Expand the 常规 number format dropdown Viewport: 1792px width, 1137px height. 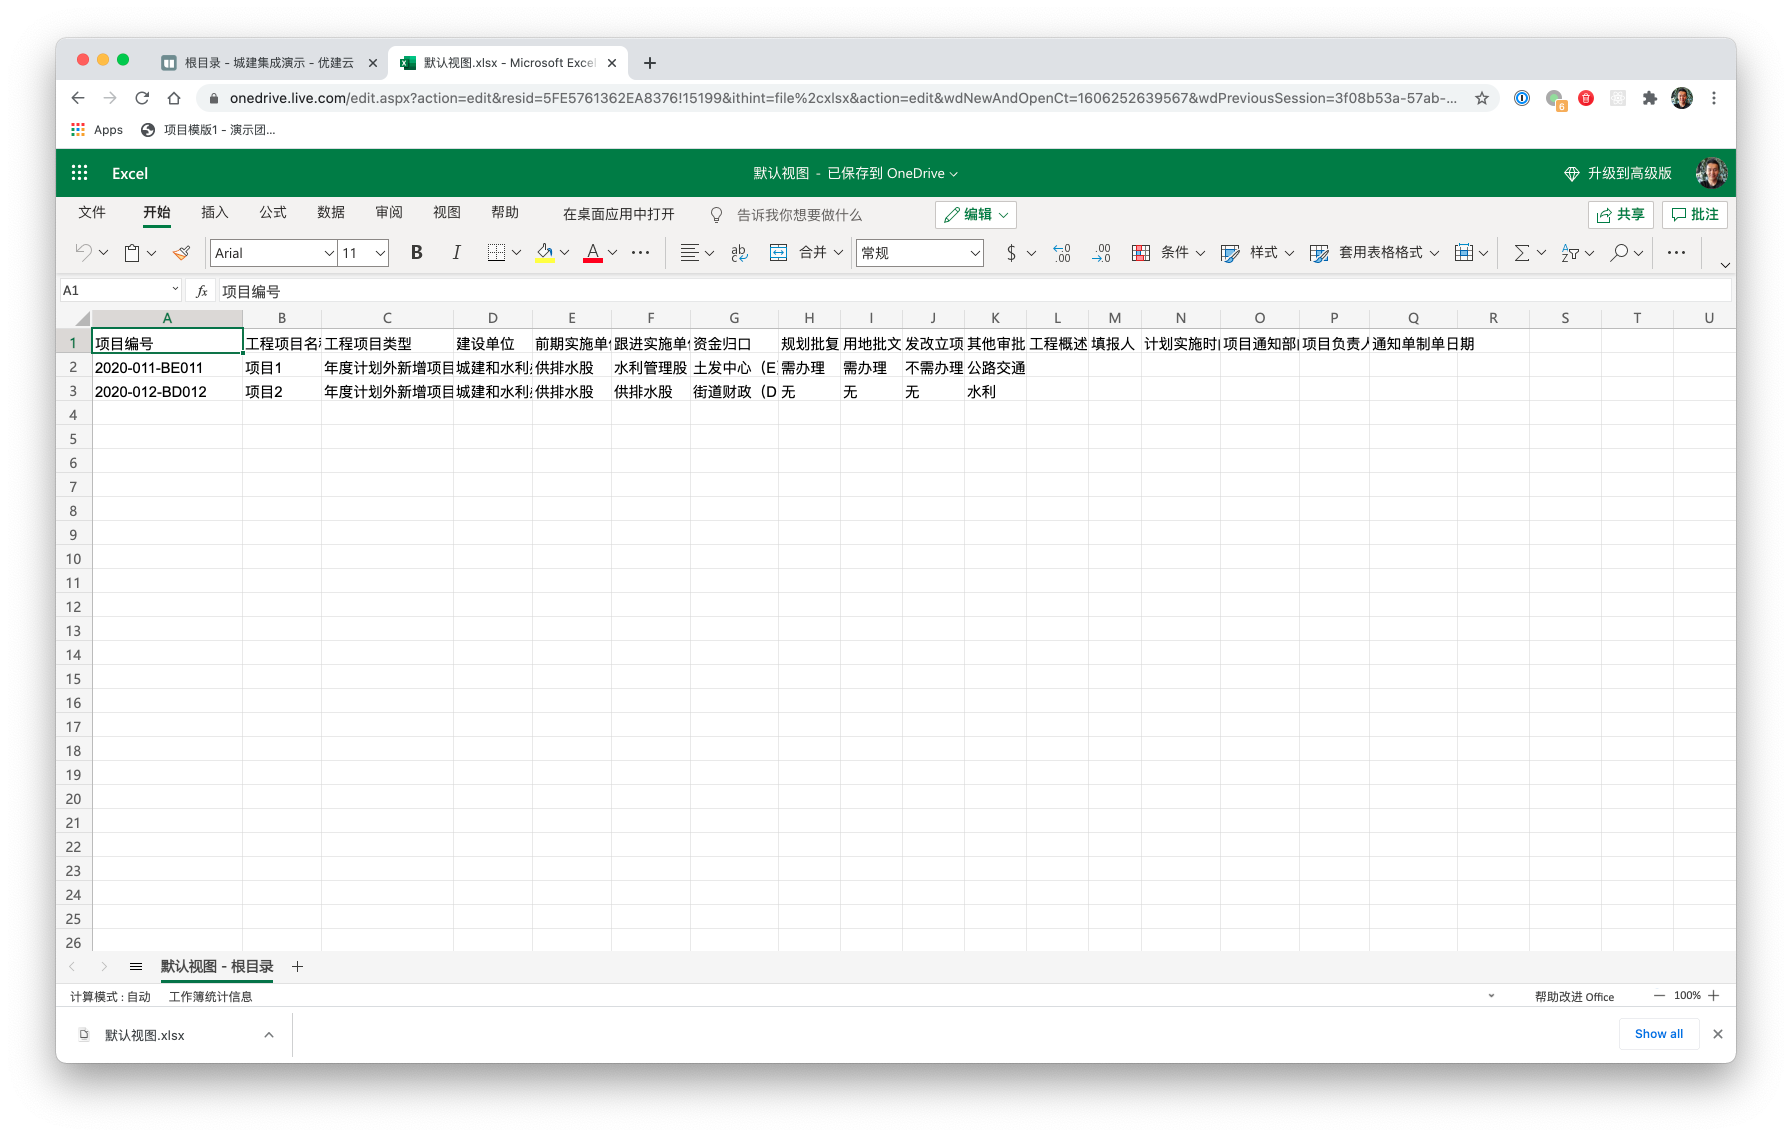point(974,253)
